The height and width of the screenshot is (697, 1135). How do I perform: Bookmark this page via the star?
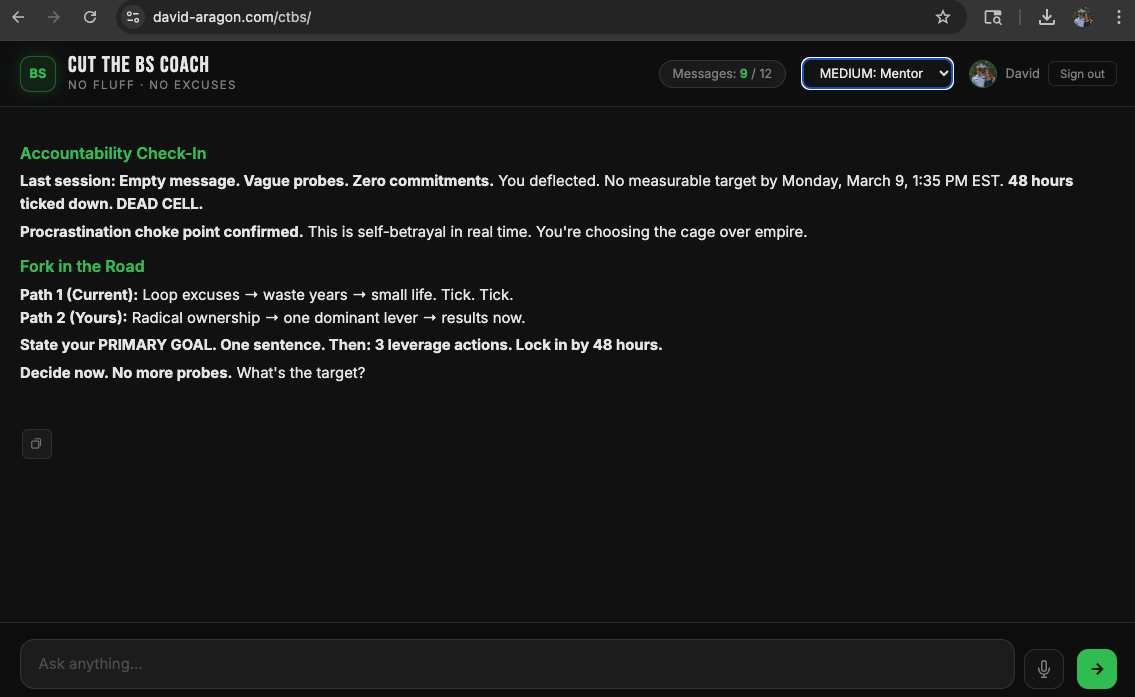941,17
